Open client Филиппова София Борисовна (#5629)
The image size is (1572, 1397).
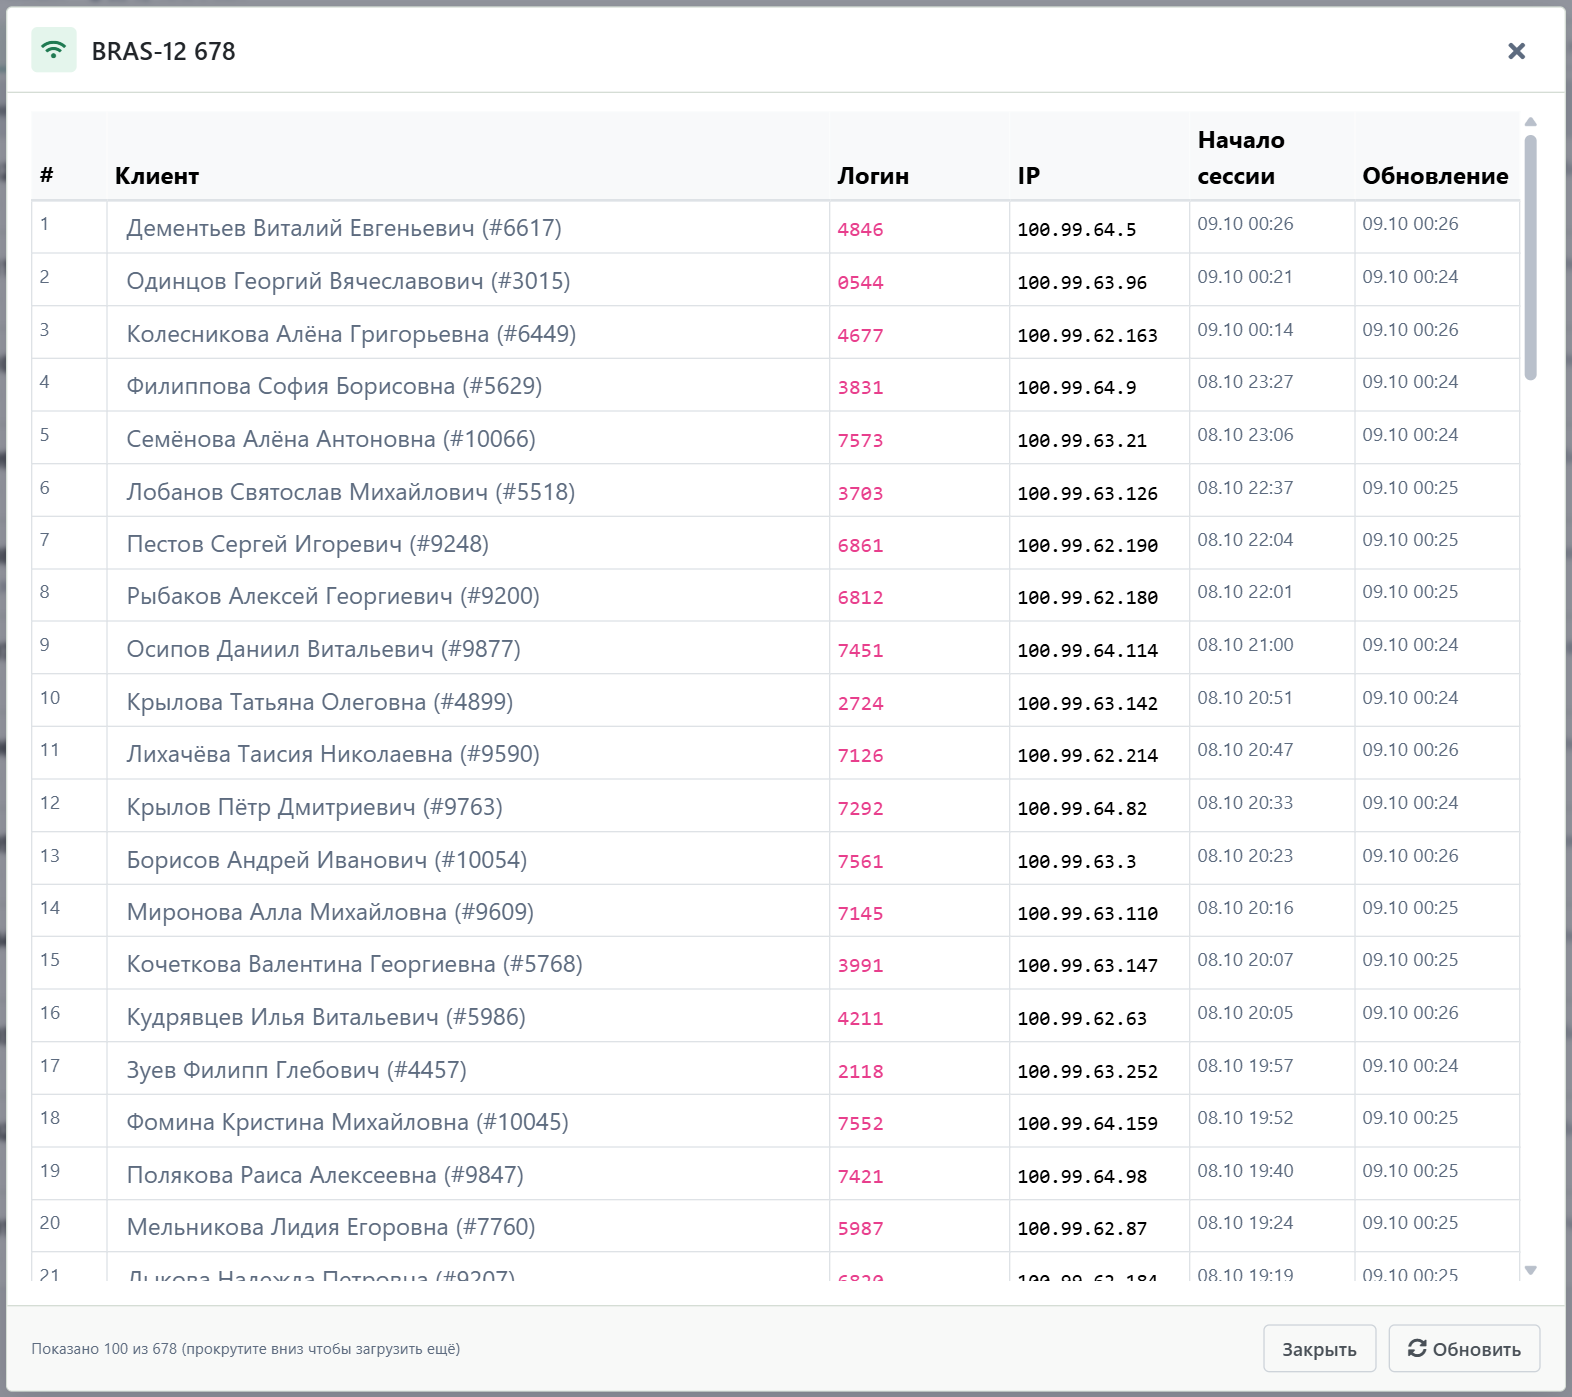[x=334, y=386]
